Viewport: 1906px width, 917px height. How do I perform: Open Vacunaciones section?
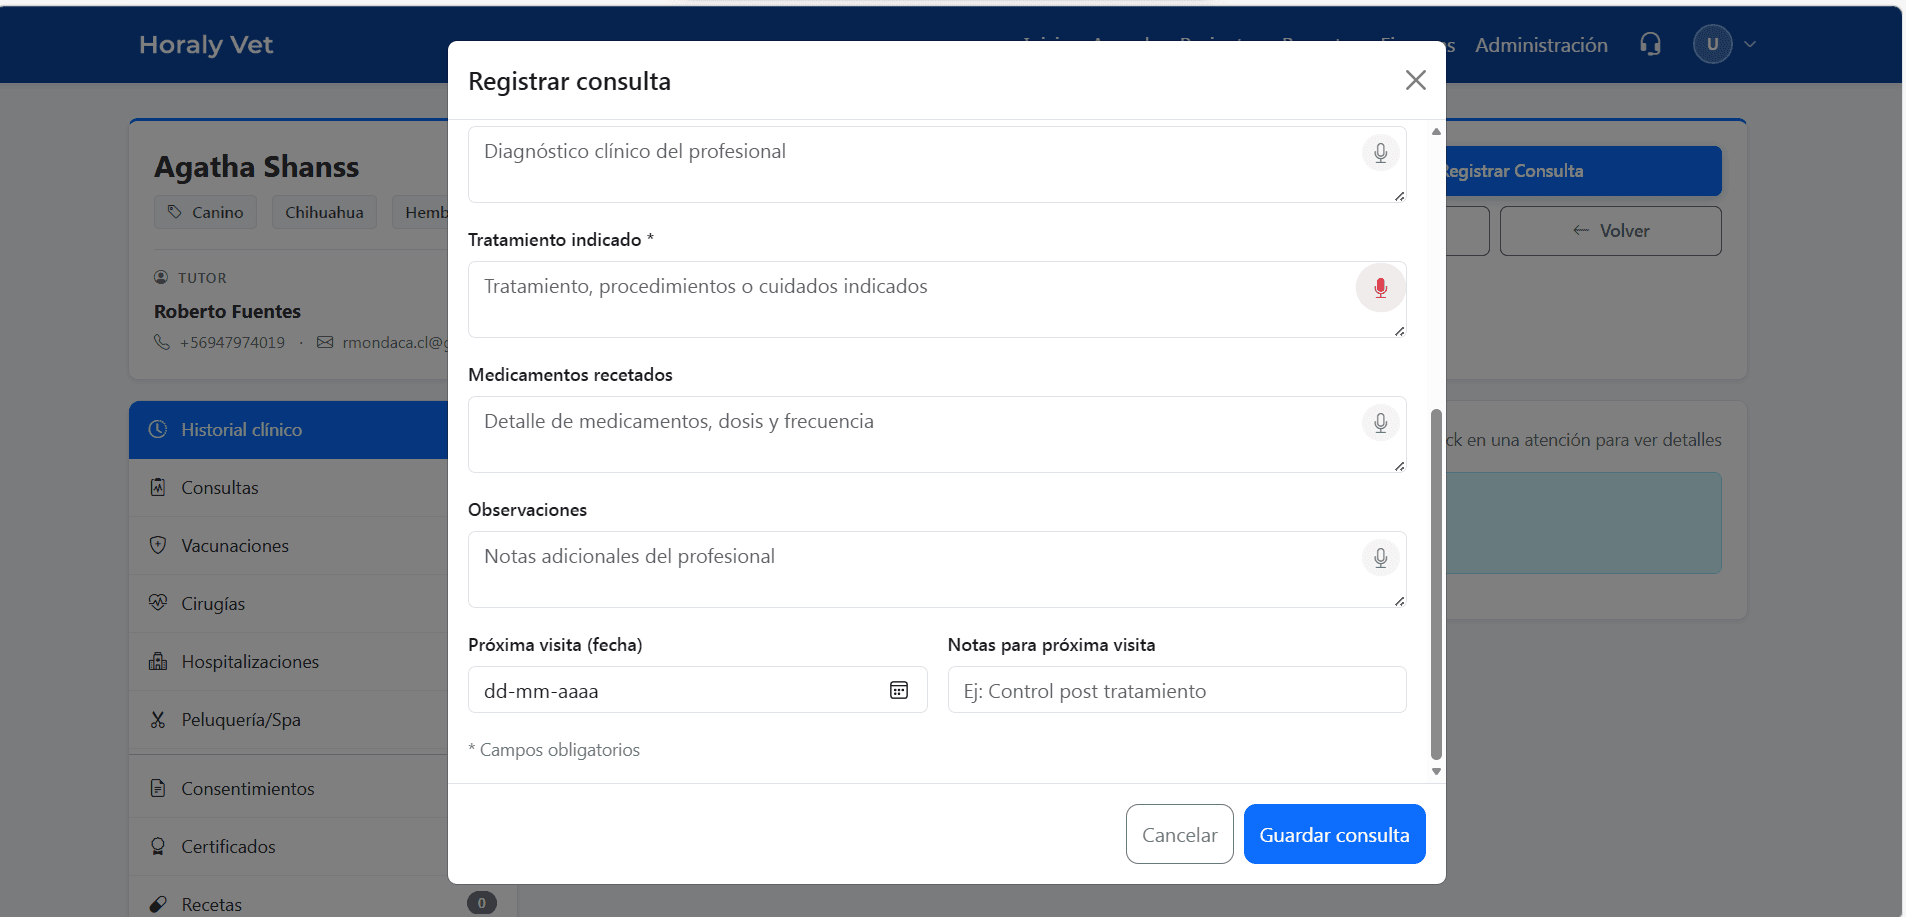click(235, 546)
